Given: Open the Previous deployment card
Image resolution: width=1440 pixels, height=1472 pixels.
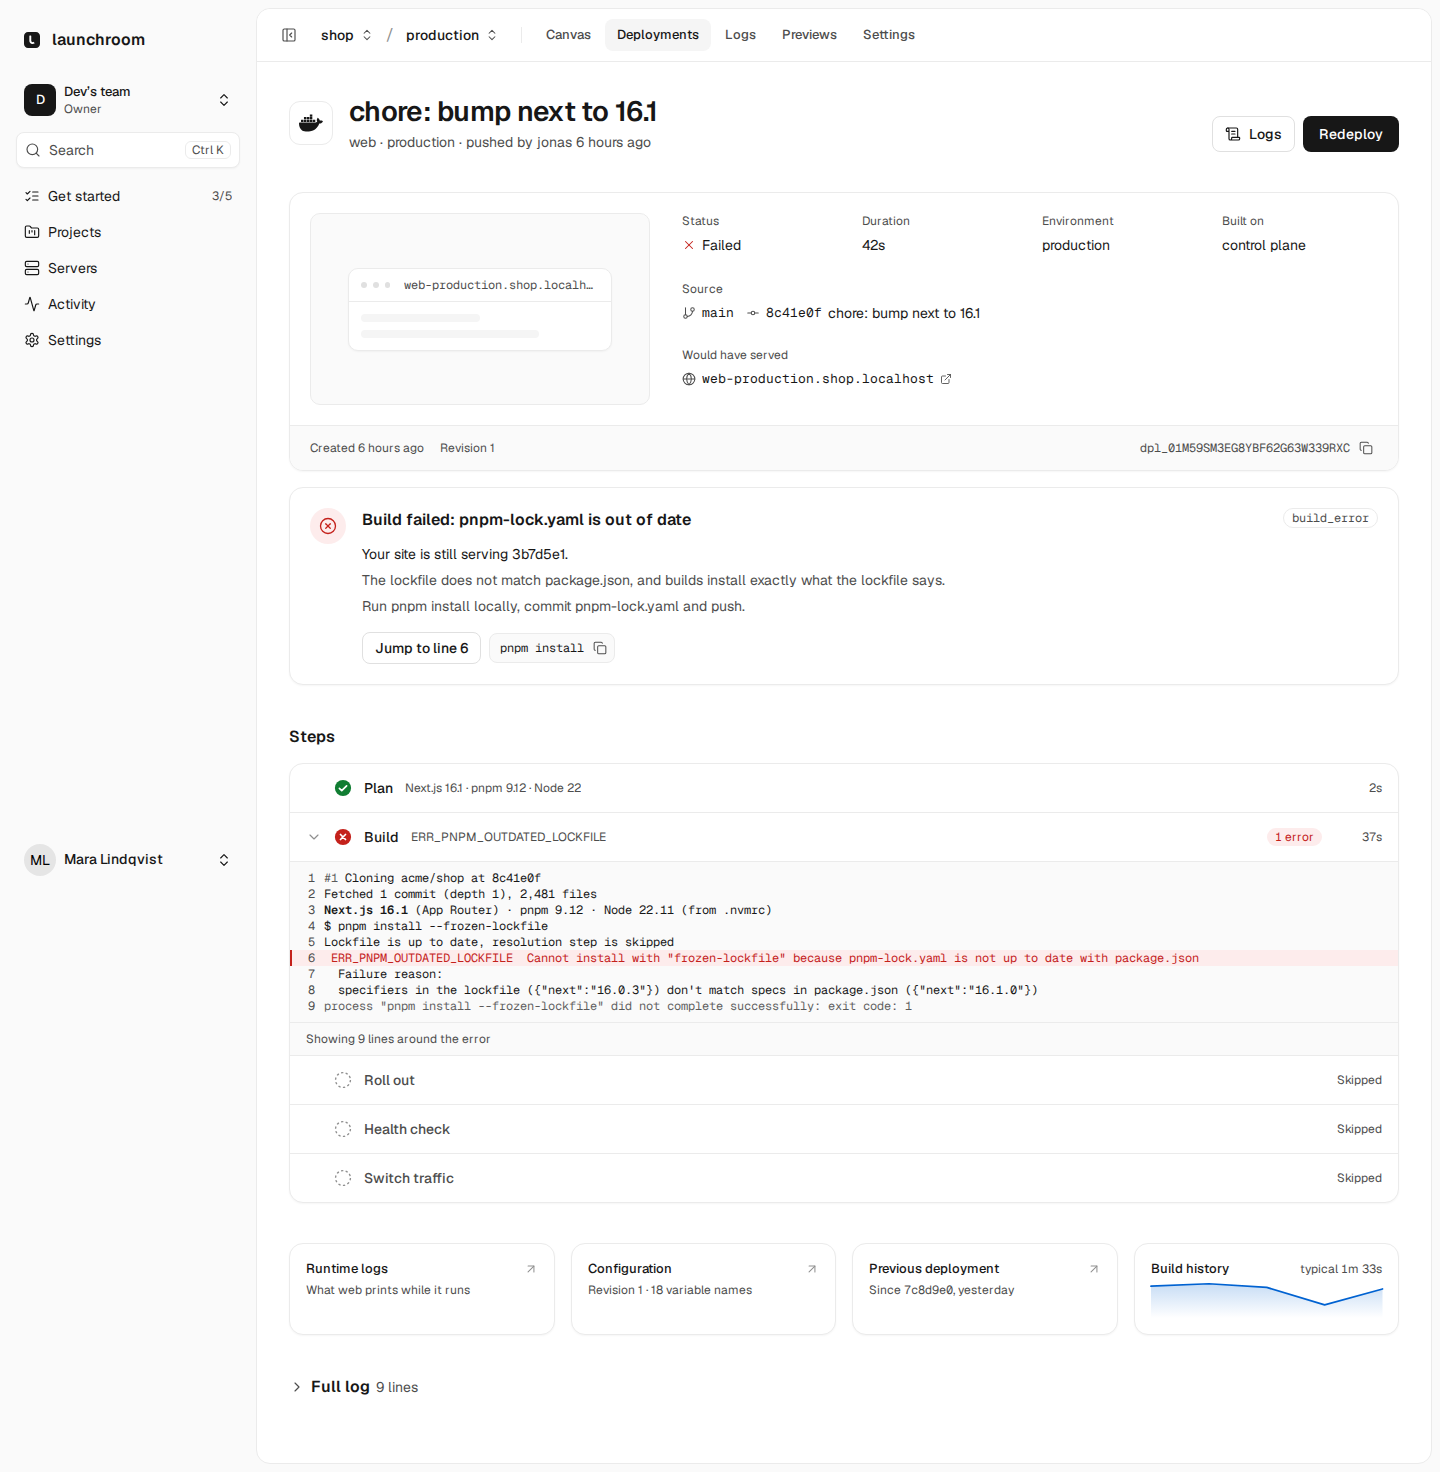Looking at the screenshot, I should pos(985,1289).
